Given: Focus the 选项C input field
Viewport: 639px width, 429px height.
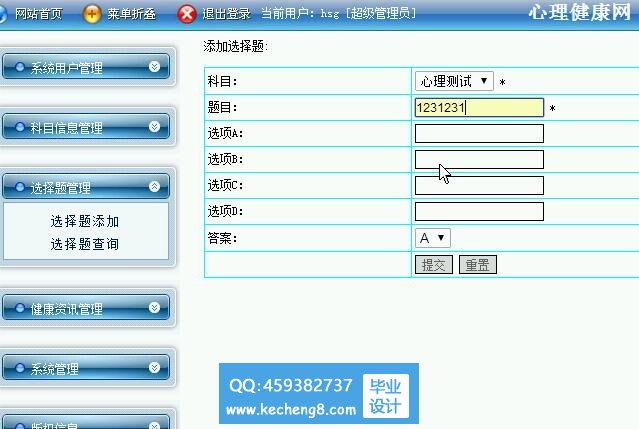Looking at the screenshot, I should tap(479, 185).
